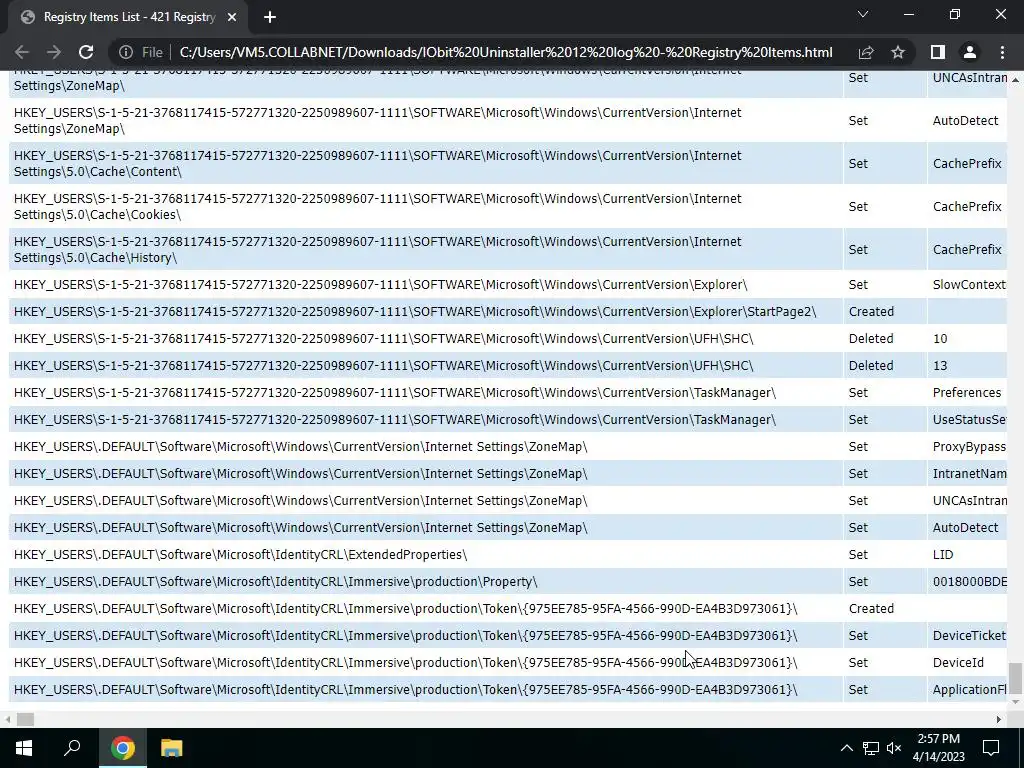Click the address bar URL field
The width and height of the screenshot is (1024, 768).
click(x=505, y=52)
